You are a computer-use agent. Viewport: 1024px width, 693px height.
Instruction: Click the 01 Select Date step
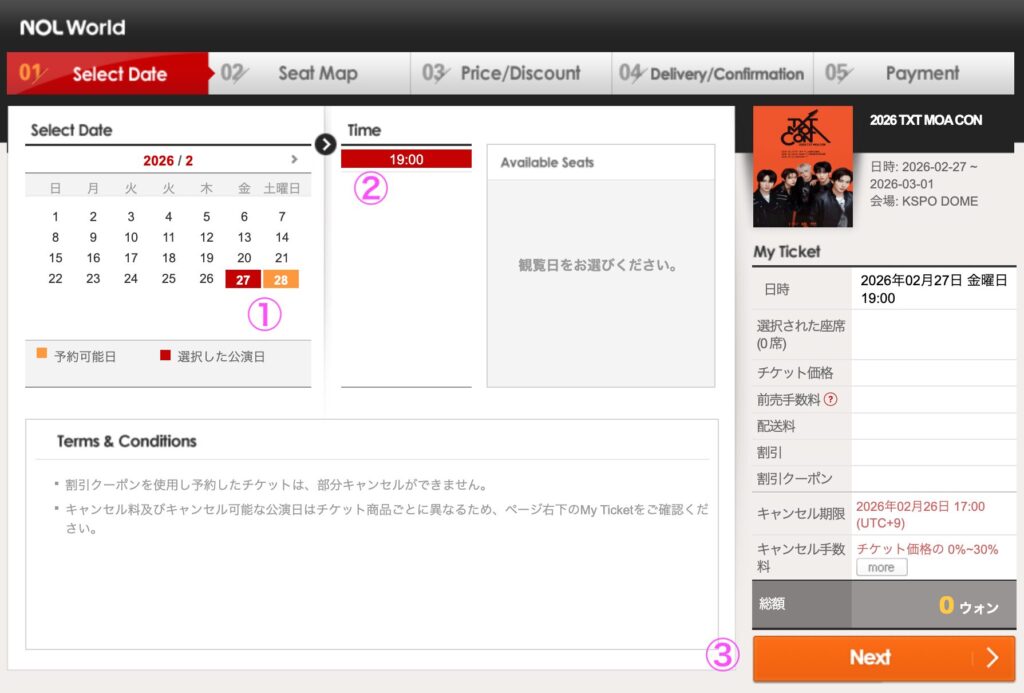(108, 73)
